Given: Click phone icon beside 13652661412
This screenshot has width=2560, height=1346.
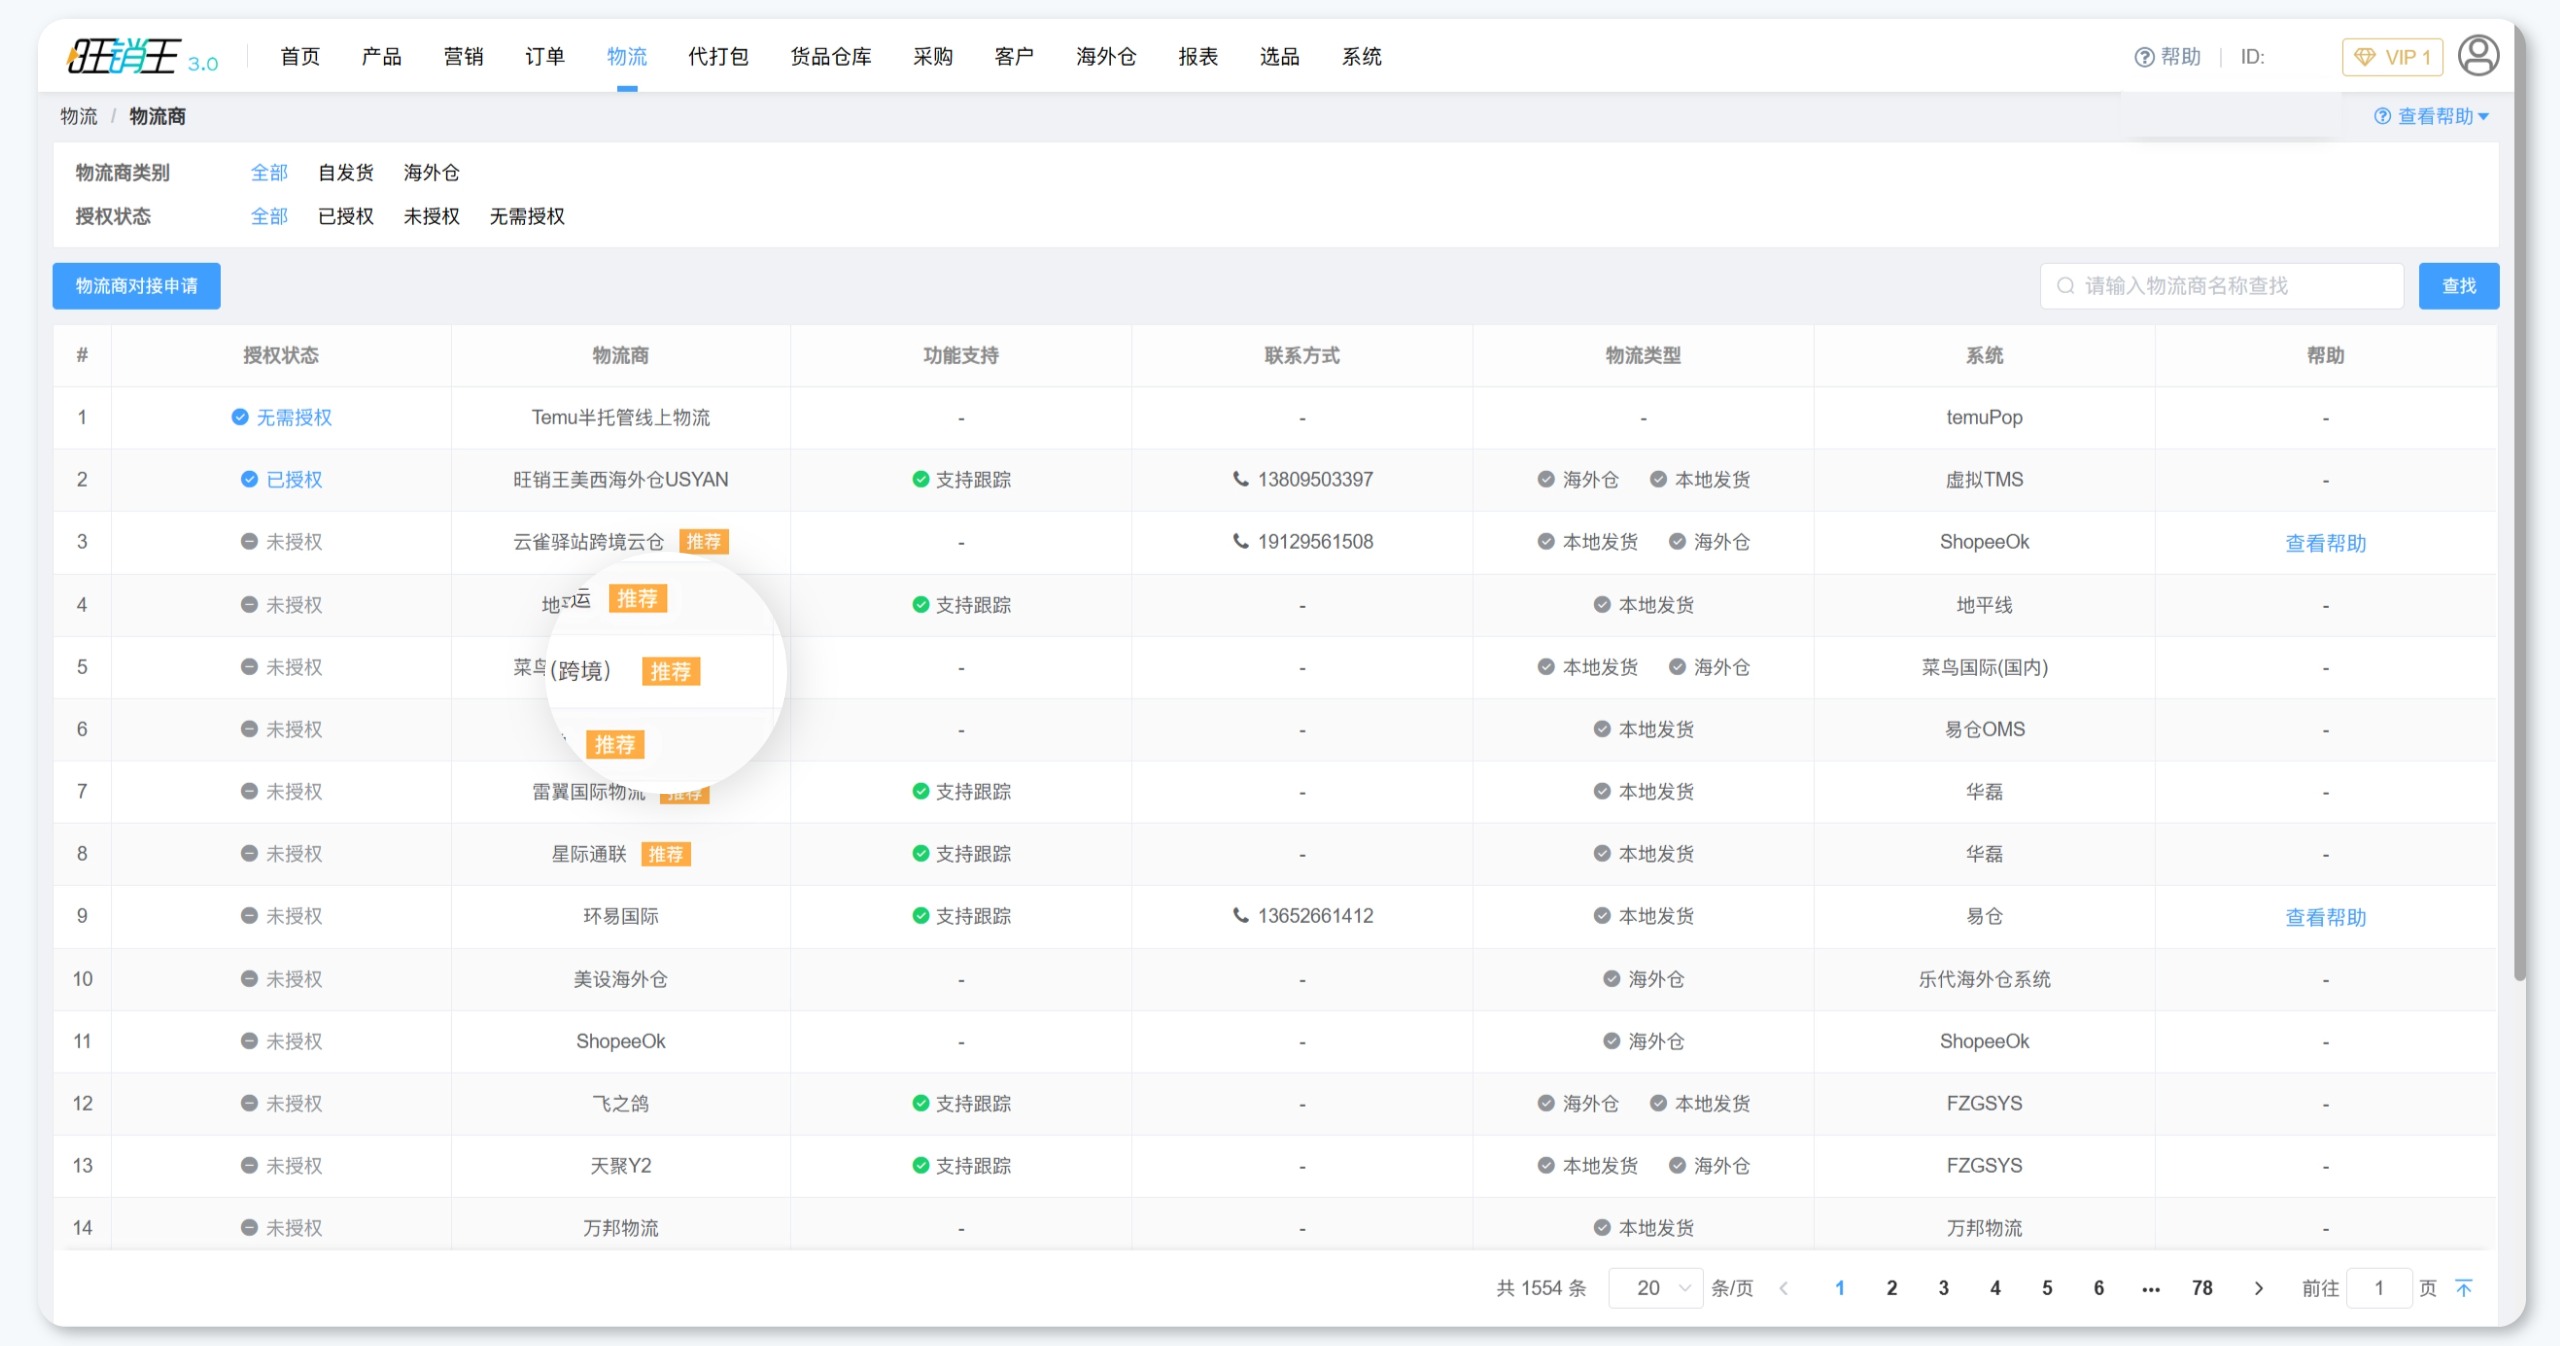Looking at the screenshot, I should [1240, 915].
